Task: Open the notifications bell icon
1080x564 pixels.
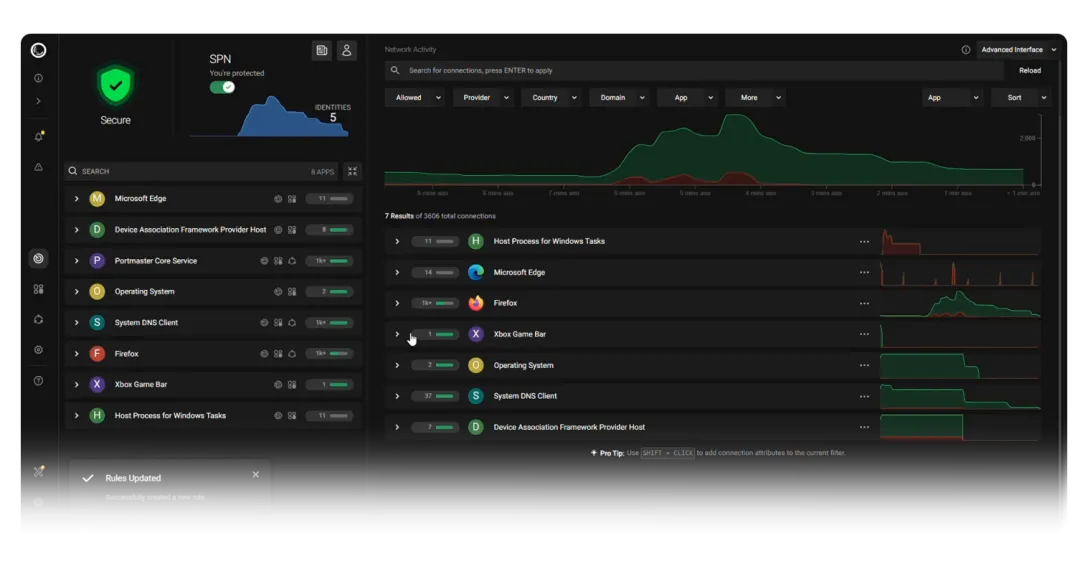Action: [39, 136]
